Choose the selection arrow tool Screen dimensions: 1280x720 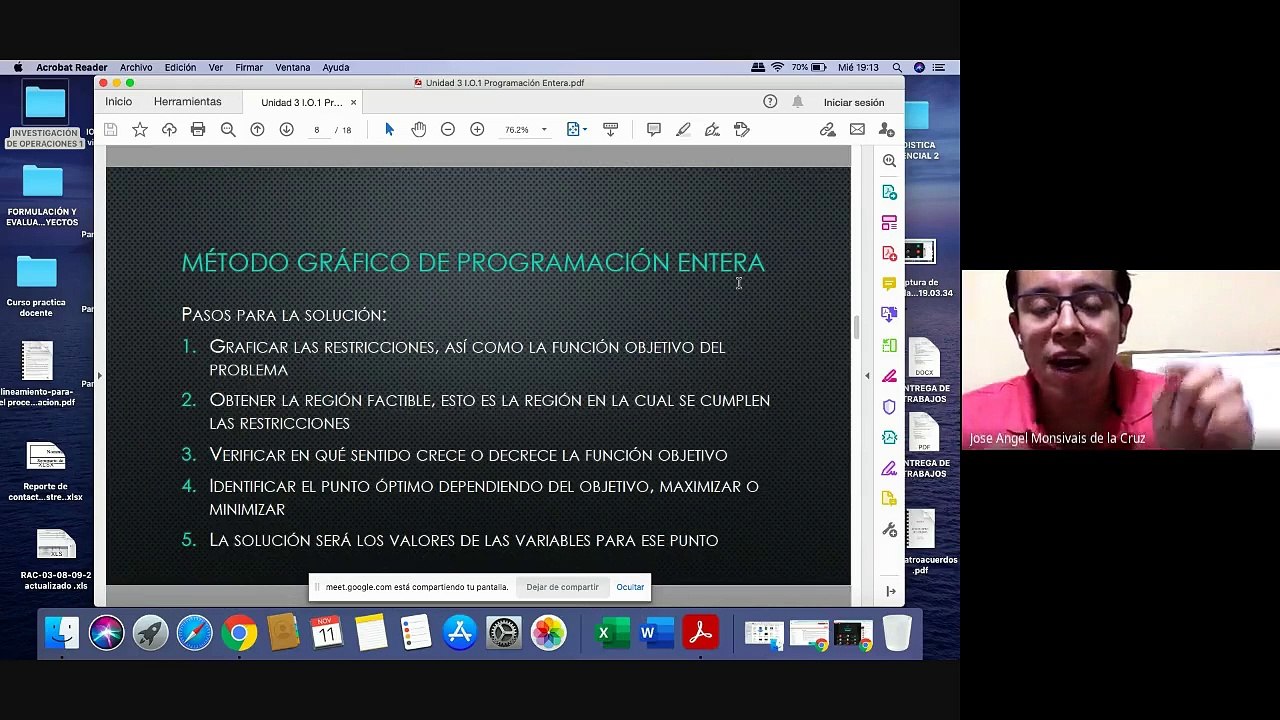click(389, 130)
